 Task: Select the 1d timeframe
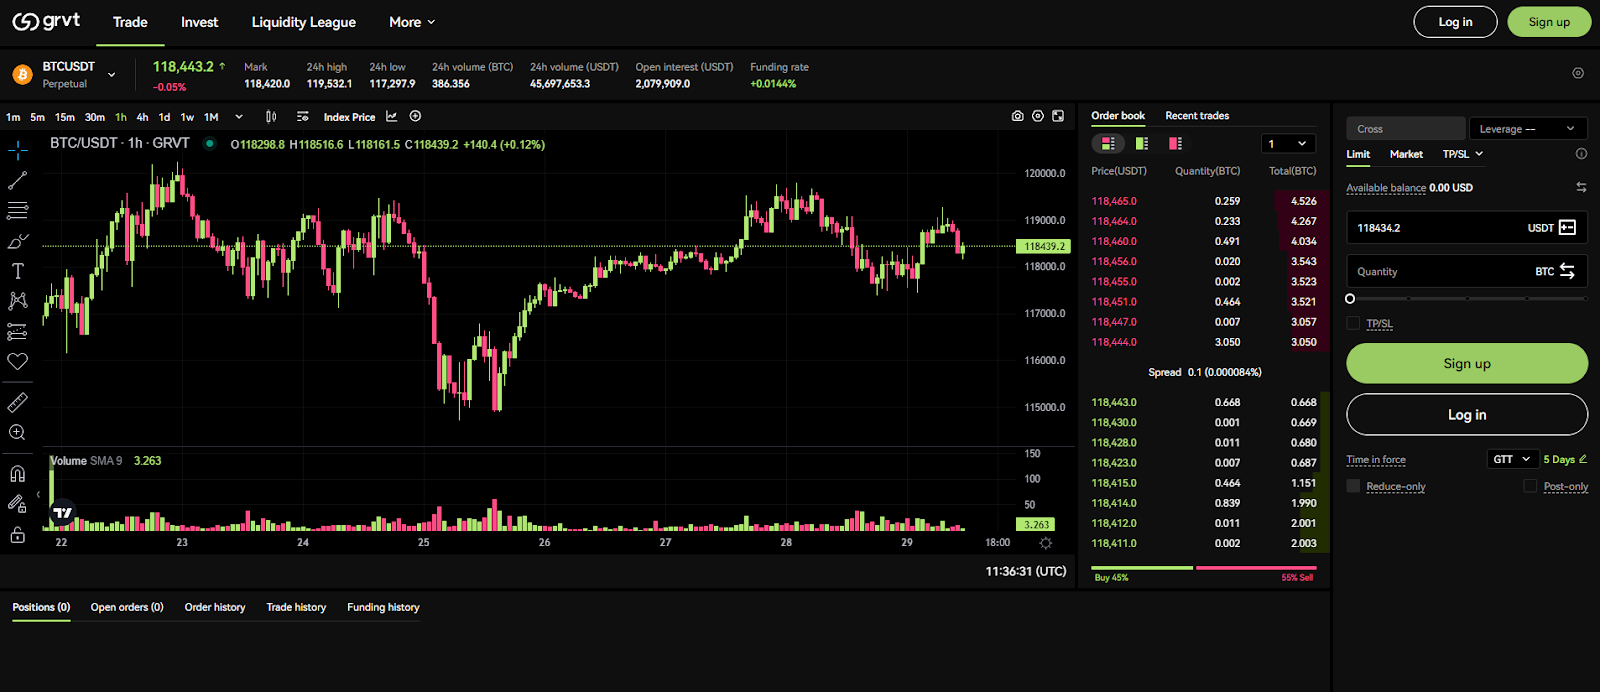tap(164, 117)
